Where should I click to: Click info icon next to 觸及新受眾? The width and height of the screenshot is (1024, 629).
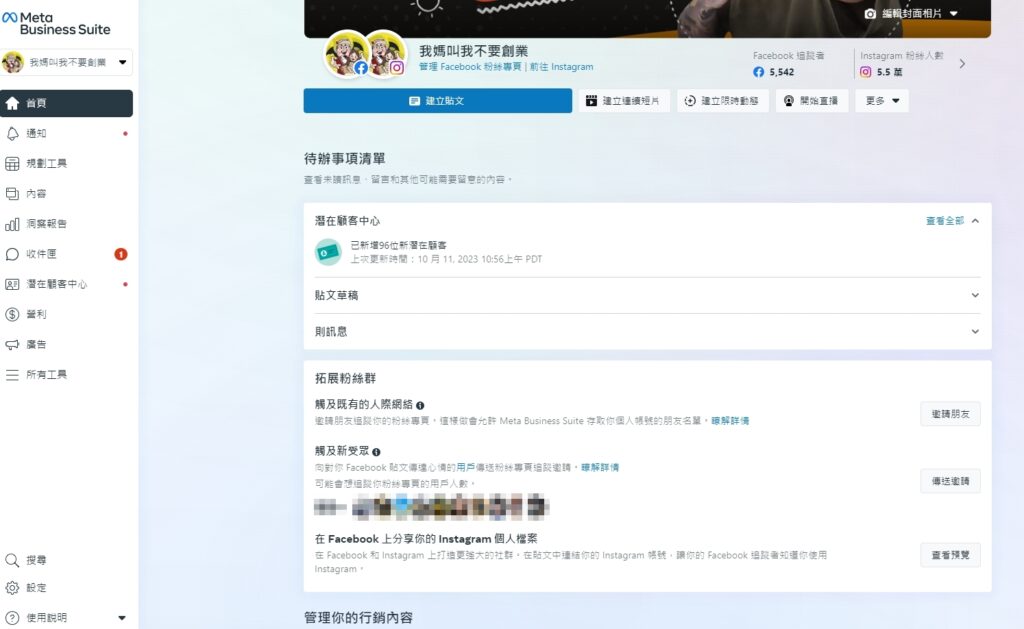pyautogui.click(x=376, y=452)
